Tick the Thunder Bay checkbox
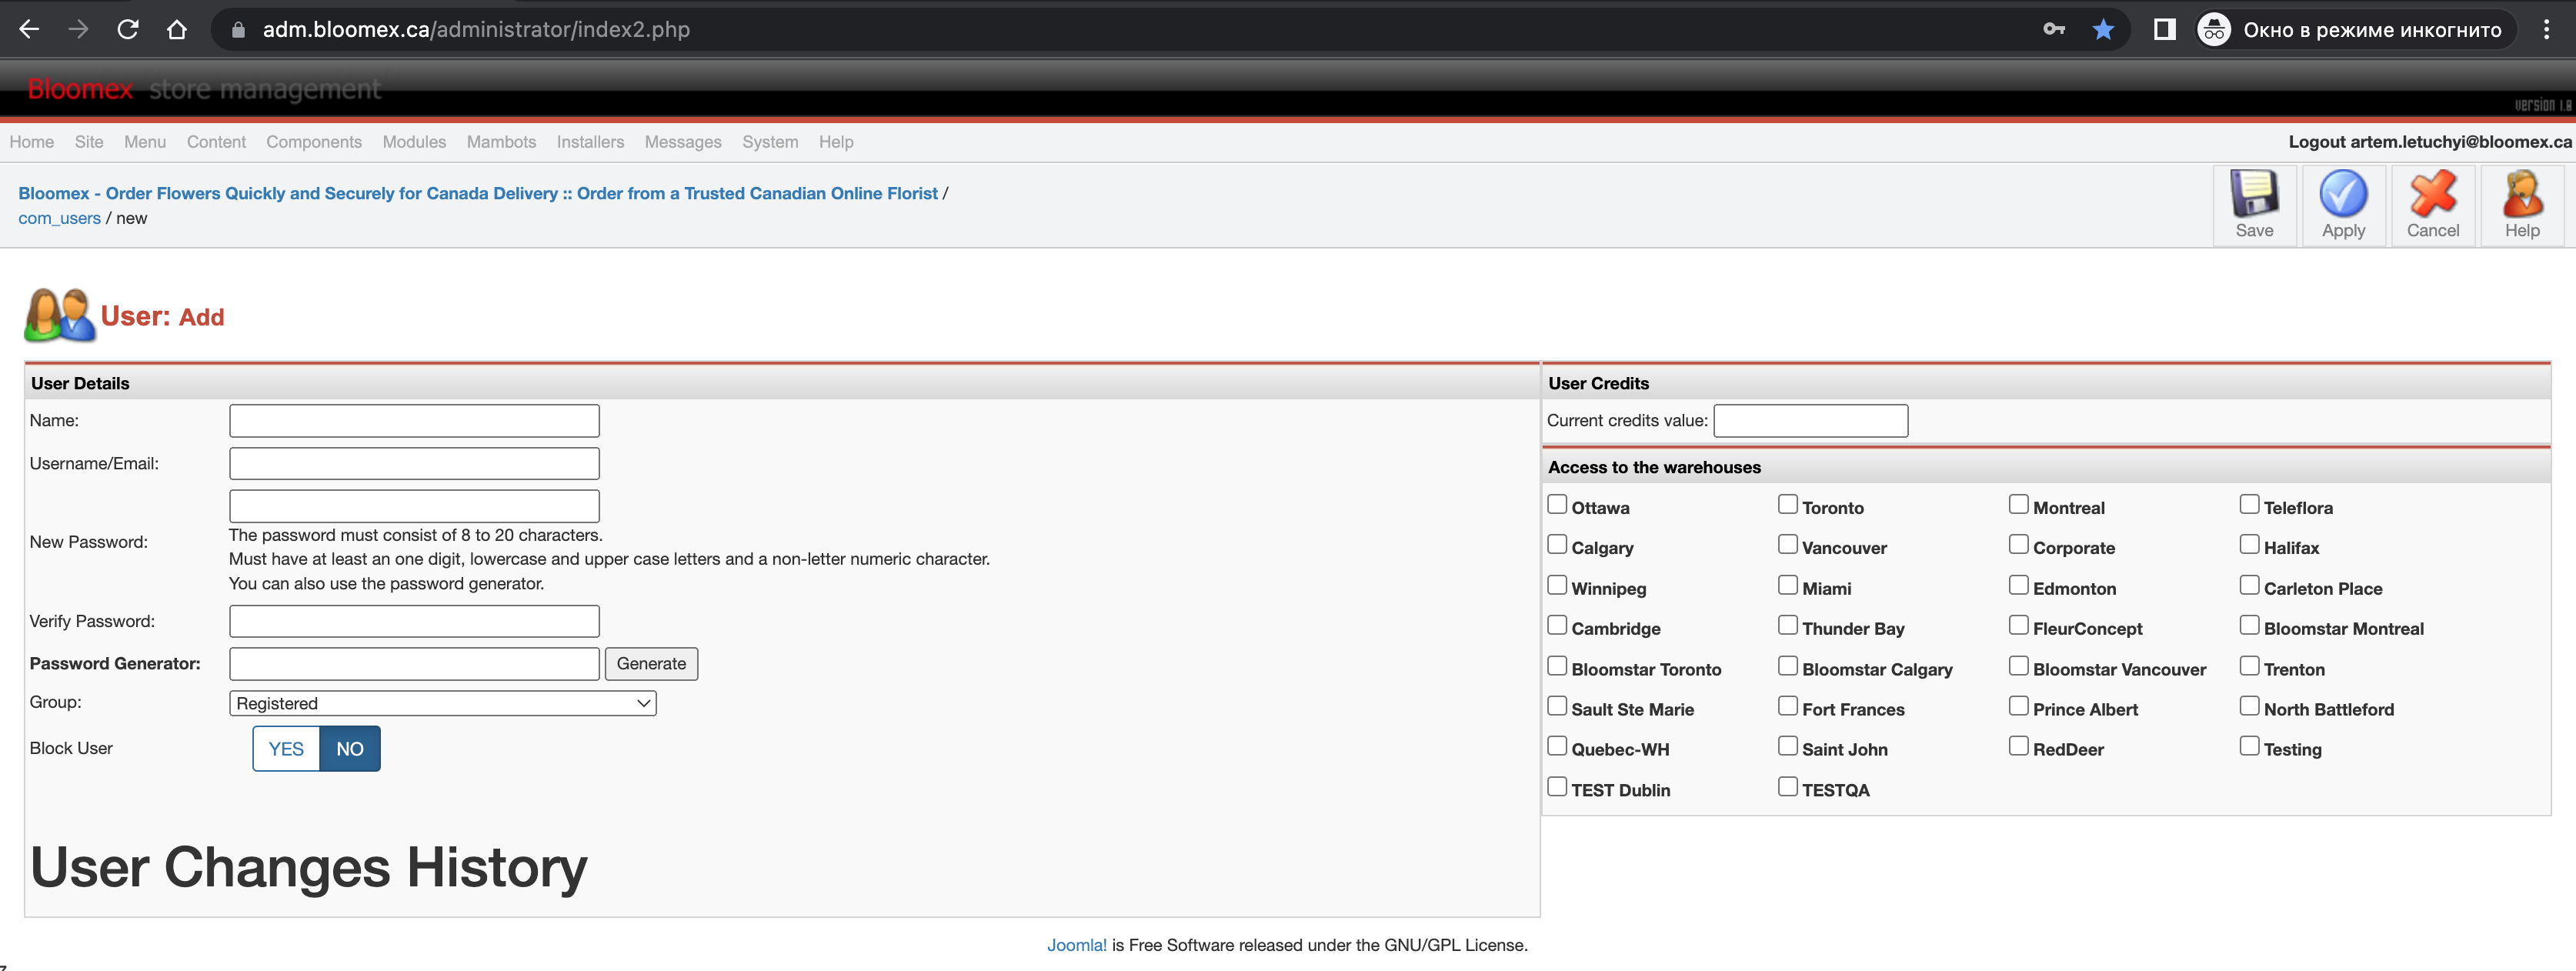 1788,625
